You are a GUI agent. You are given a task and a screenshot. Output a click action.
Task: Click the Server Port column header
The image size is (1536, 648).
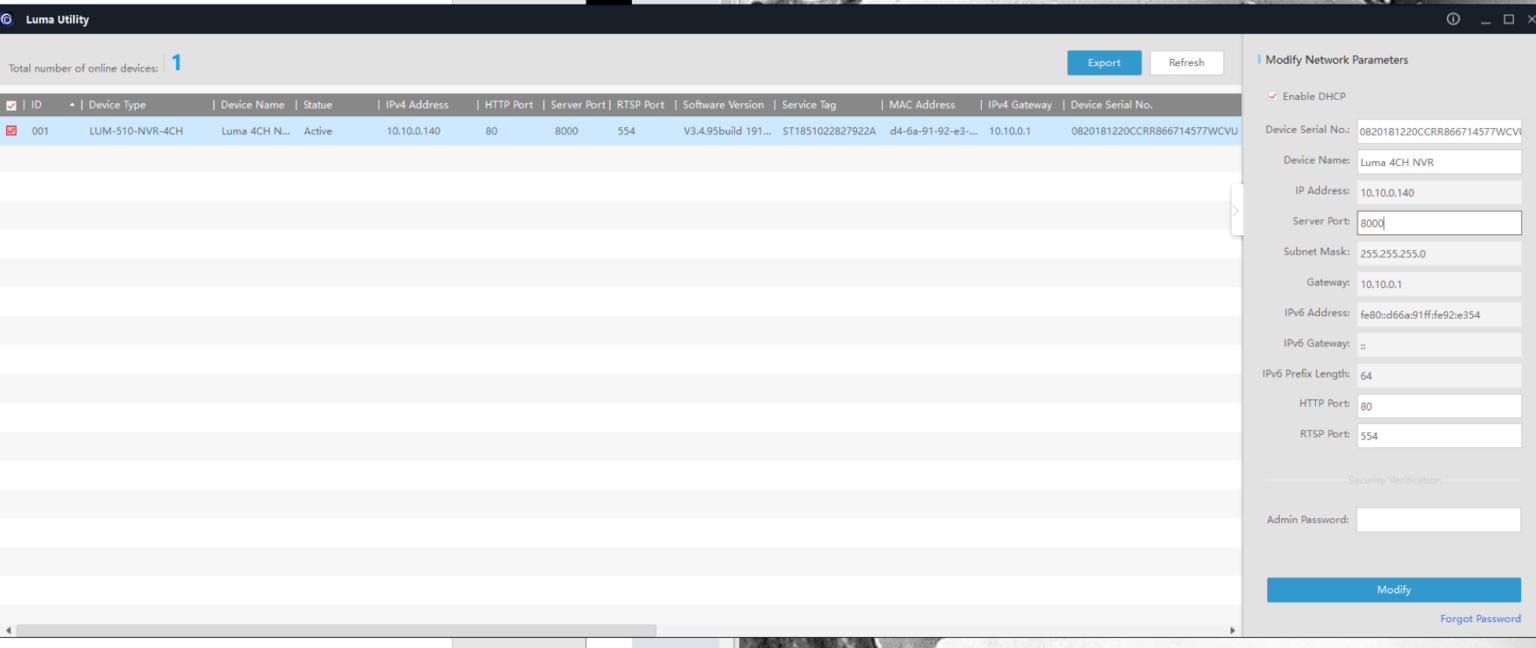(x=577, y=105)
